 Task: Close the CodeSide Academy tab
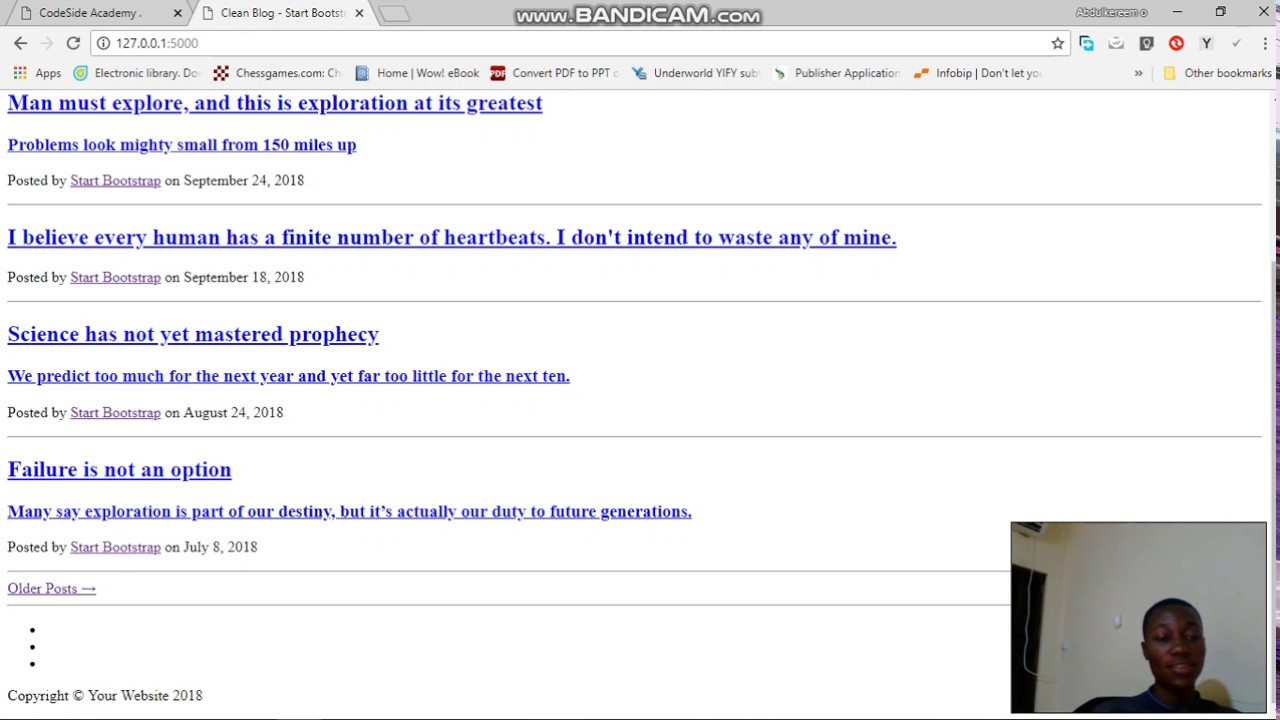tap(177, 13)
